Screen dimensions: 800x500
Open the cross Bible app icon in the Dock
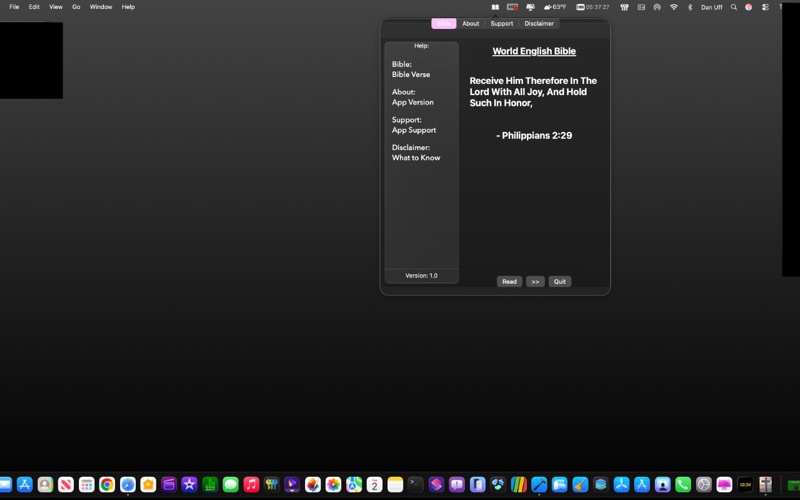[765, 484]
